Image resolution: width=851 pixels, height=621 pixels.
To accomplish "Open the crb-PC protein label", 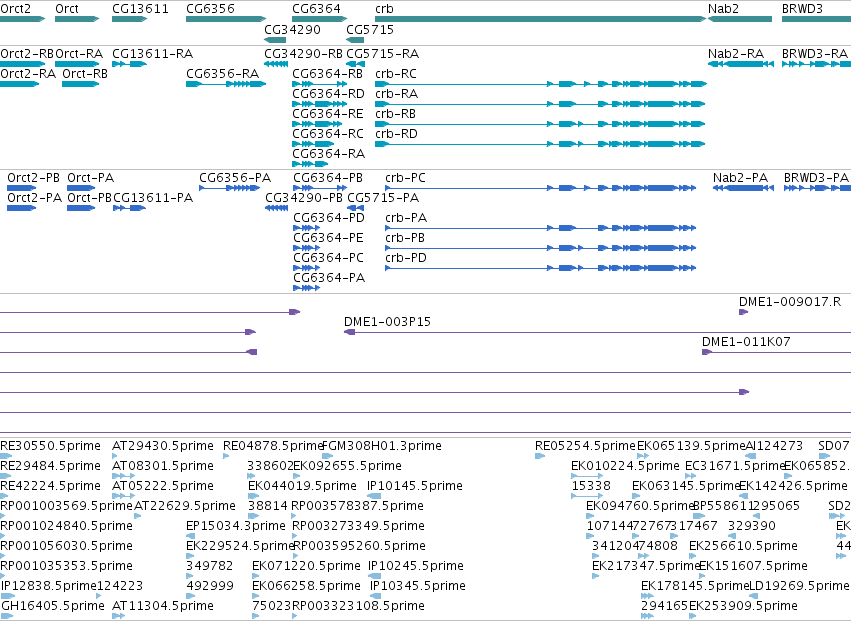I will click(x=405, y=178).
